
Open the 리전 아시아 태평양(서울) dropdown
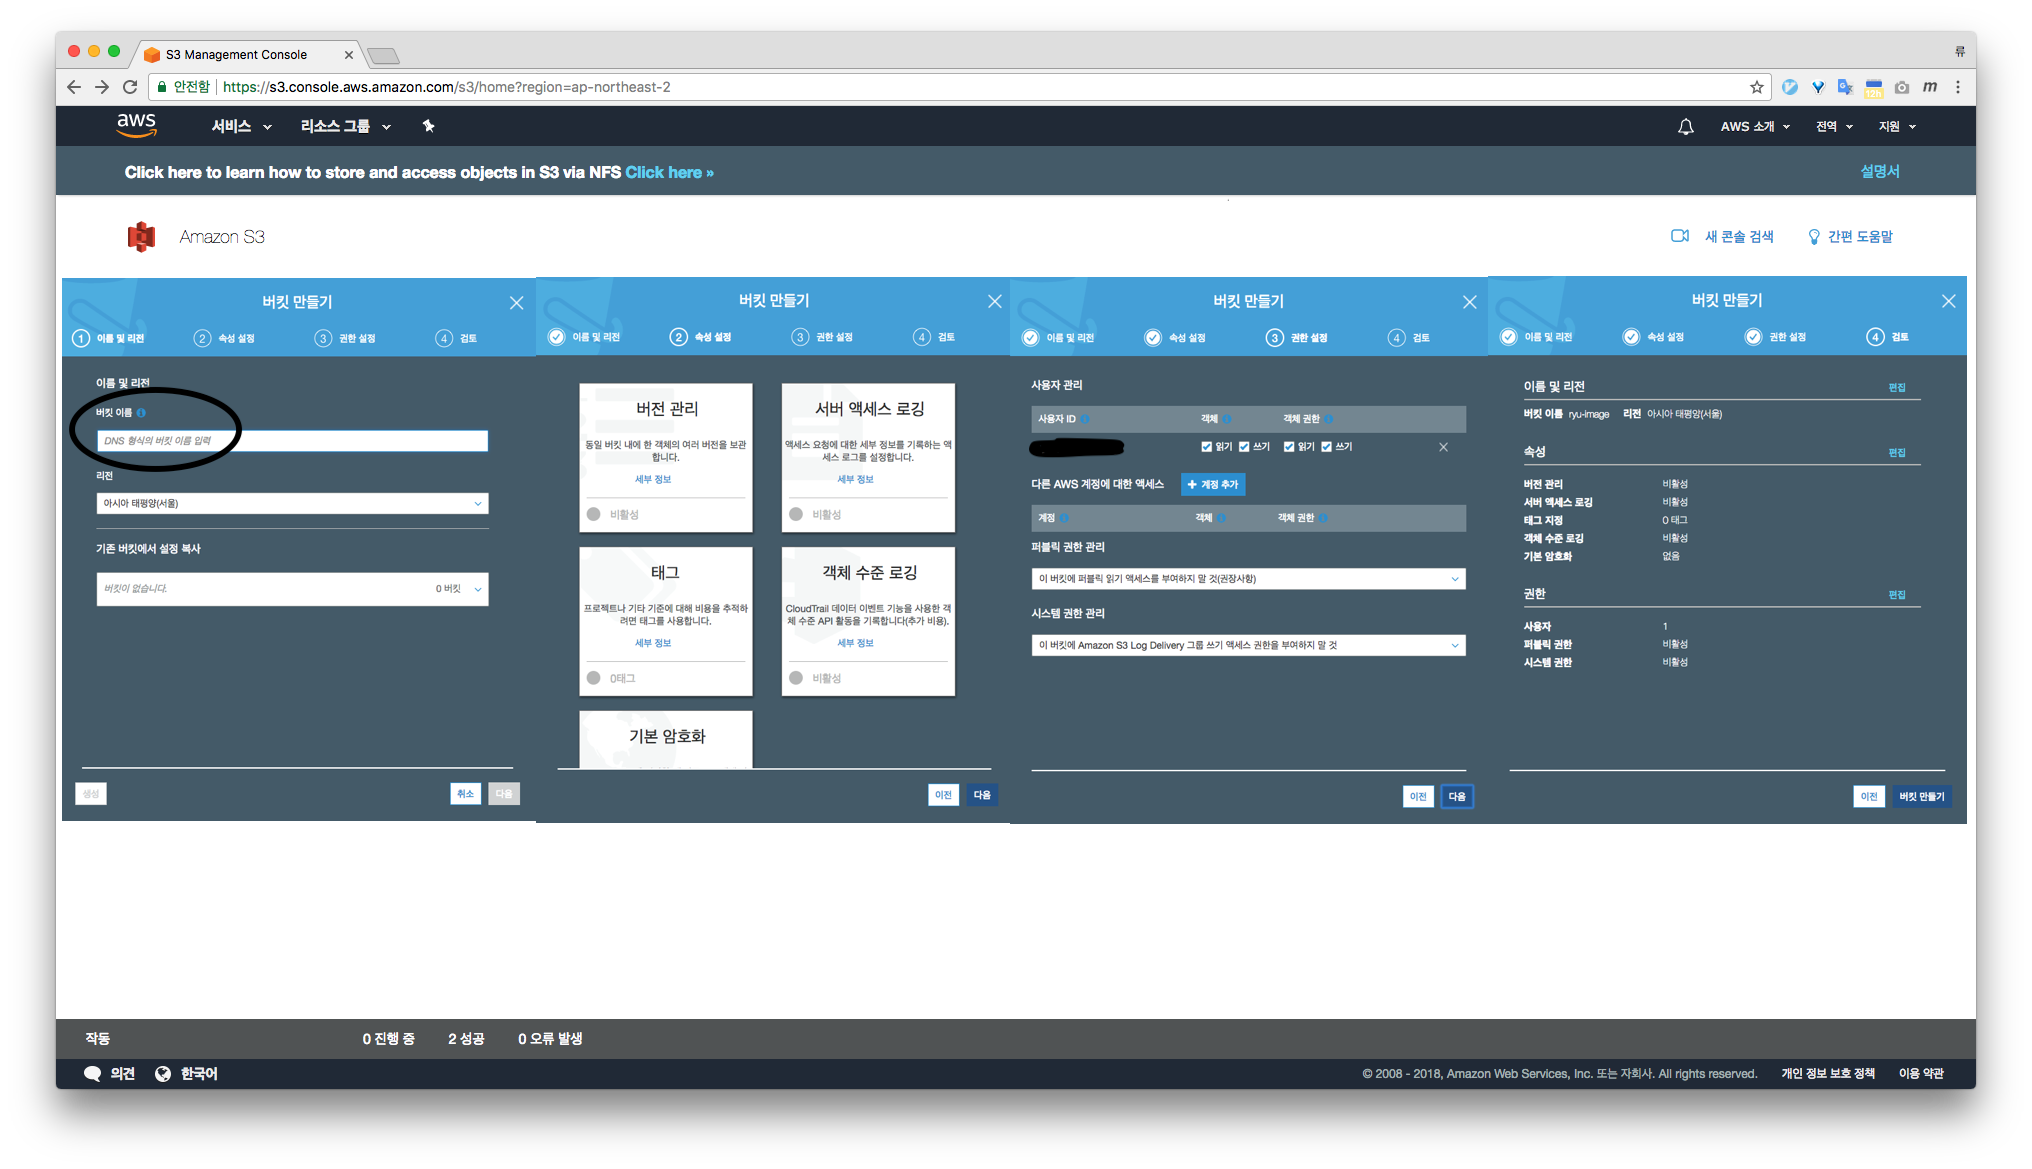point(292,503)
